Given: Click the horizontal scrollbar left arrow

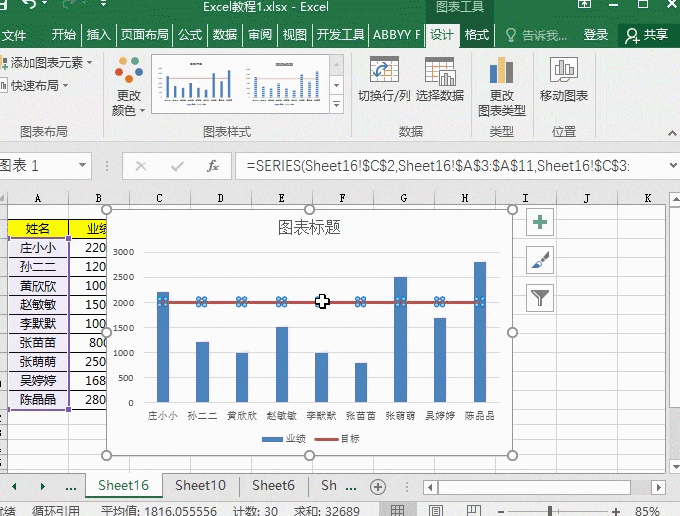Looking at the screenshot, I should (430, 487).
